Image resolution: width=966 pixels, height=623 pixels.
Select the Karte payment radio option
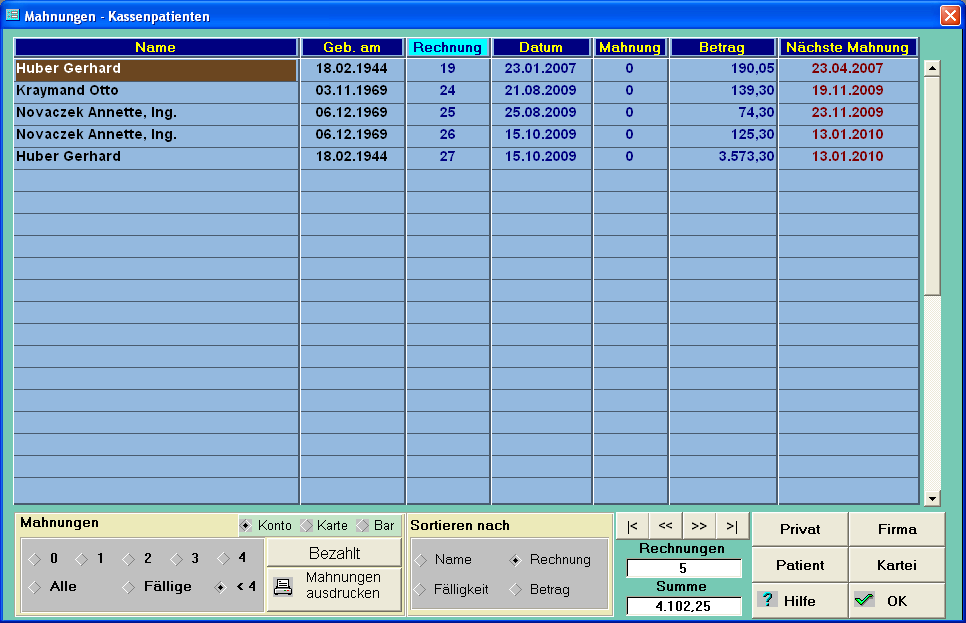pos(307,526)
